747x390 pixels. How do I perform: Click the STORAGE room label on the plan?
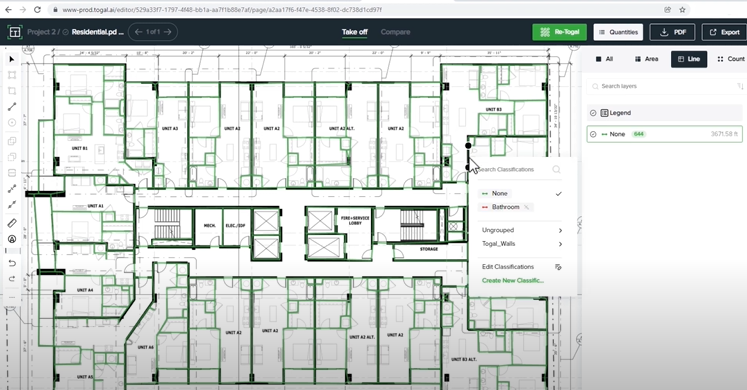(x=429, y=249)
